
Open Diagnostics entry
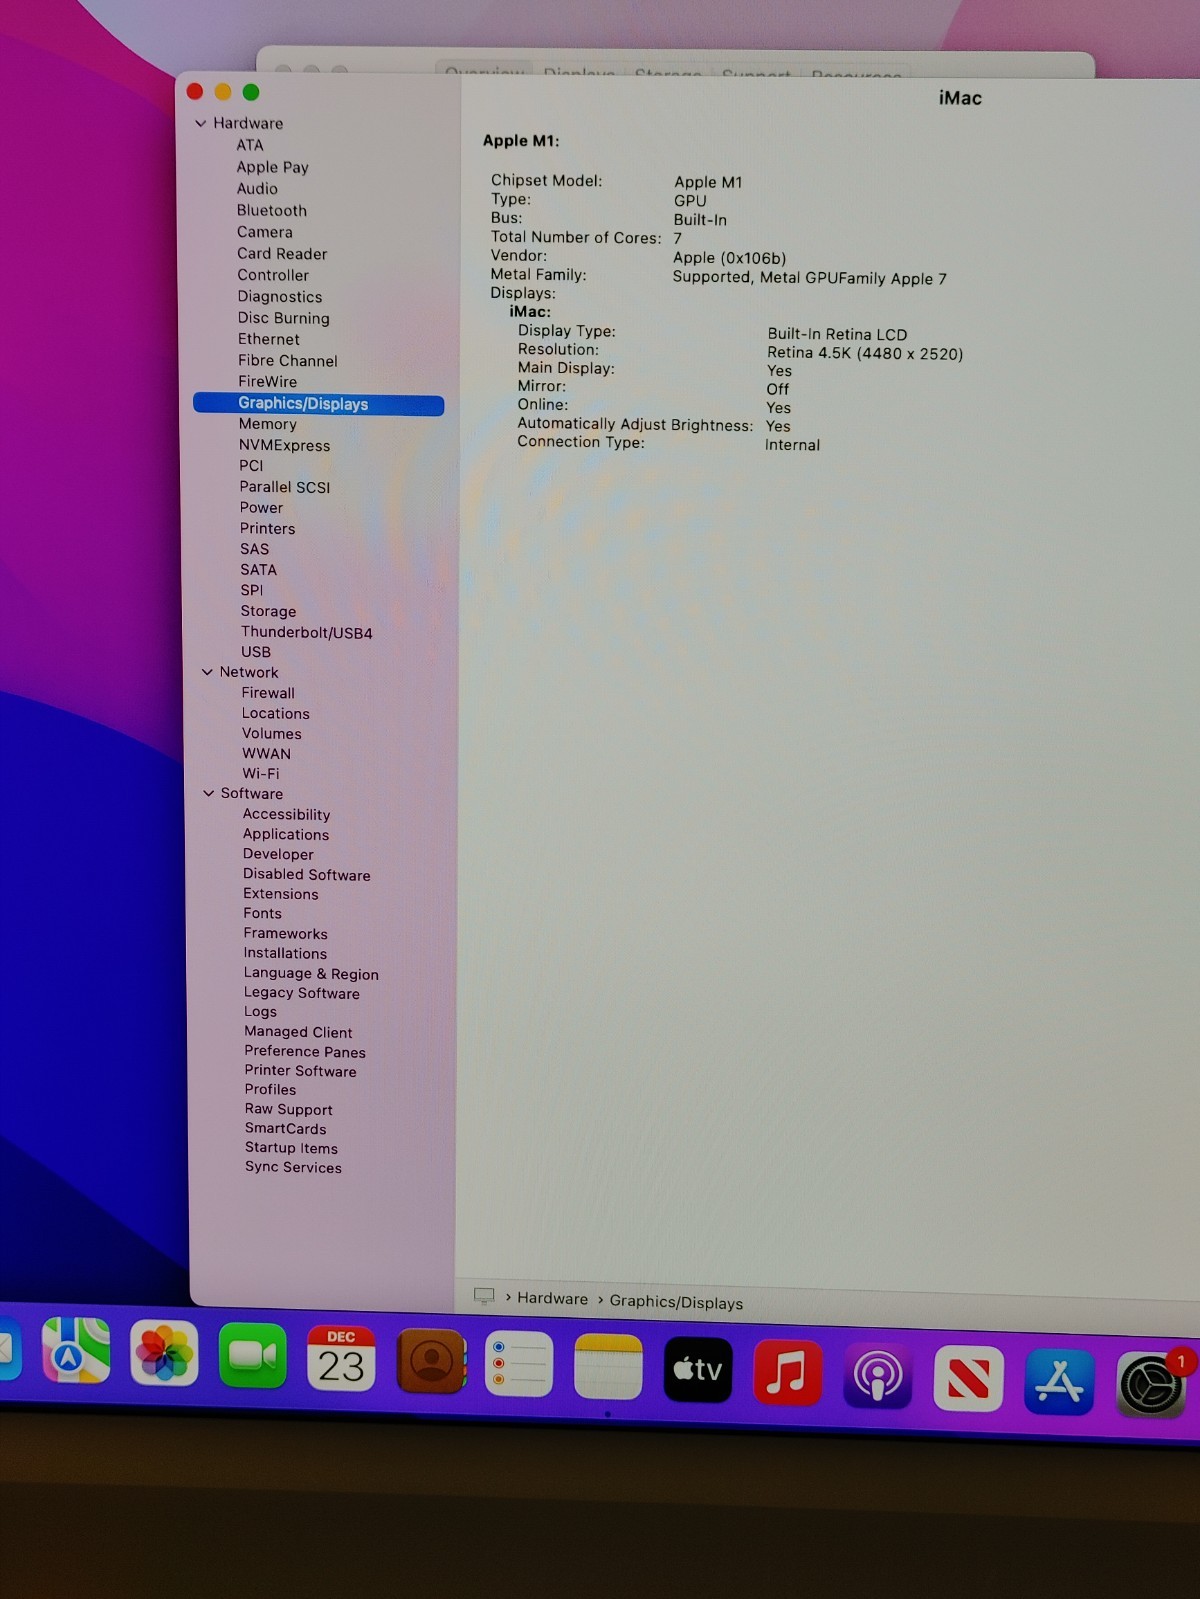pos(280,297)
